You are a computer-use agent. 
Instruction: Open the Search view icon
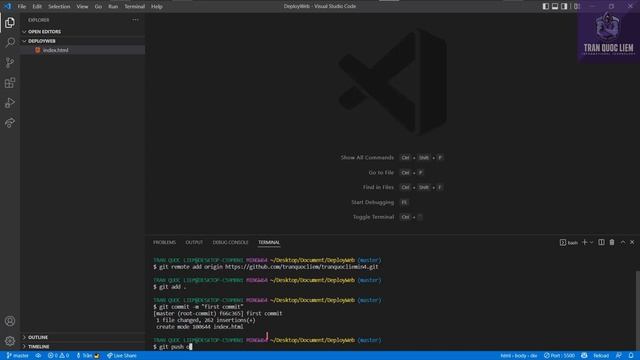(10, 42)
